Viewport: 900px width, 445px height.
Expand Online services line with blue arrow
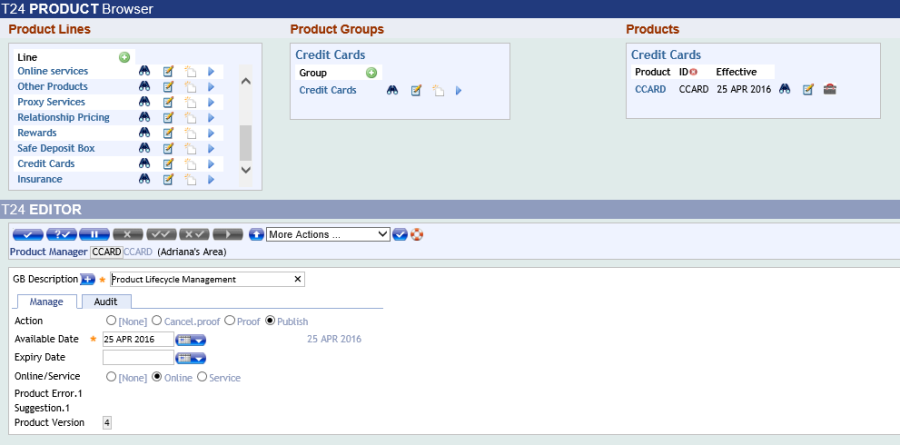pos(211,71)
